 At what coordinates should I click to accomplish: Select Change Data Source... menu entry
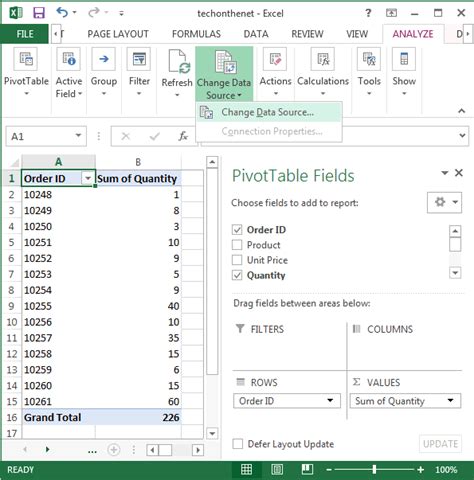(x=269, y=112)
